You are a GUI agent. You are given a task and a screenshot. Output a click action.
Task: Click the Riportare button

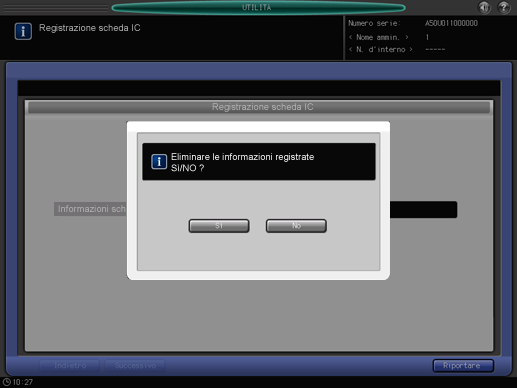point(463,366)
